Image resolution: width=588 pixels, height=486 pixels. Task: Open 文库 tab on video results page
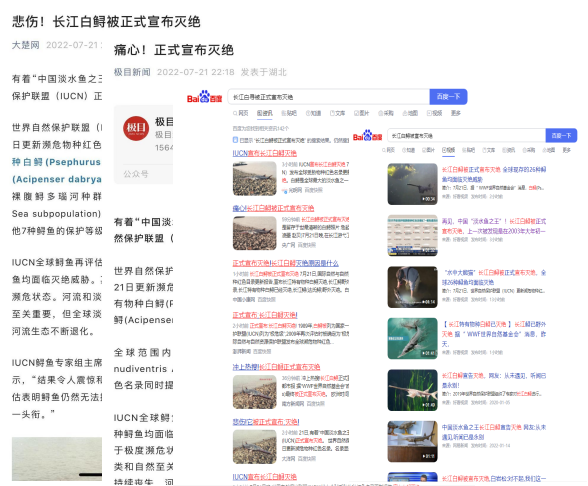click(x=489, y=150)
